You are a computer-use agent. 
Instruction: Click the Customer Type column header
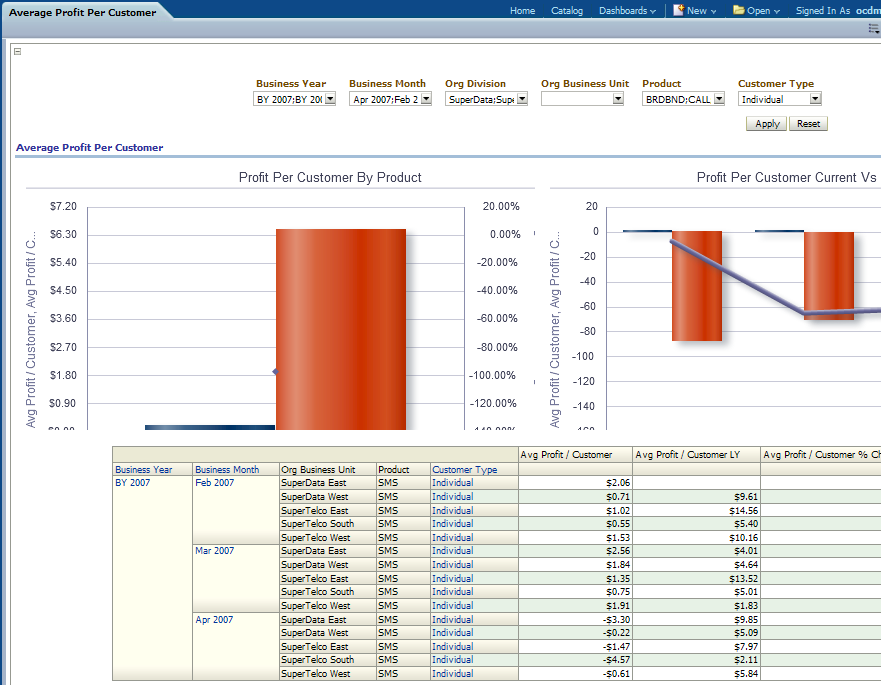pos(464,469)
